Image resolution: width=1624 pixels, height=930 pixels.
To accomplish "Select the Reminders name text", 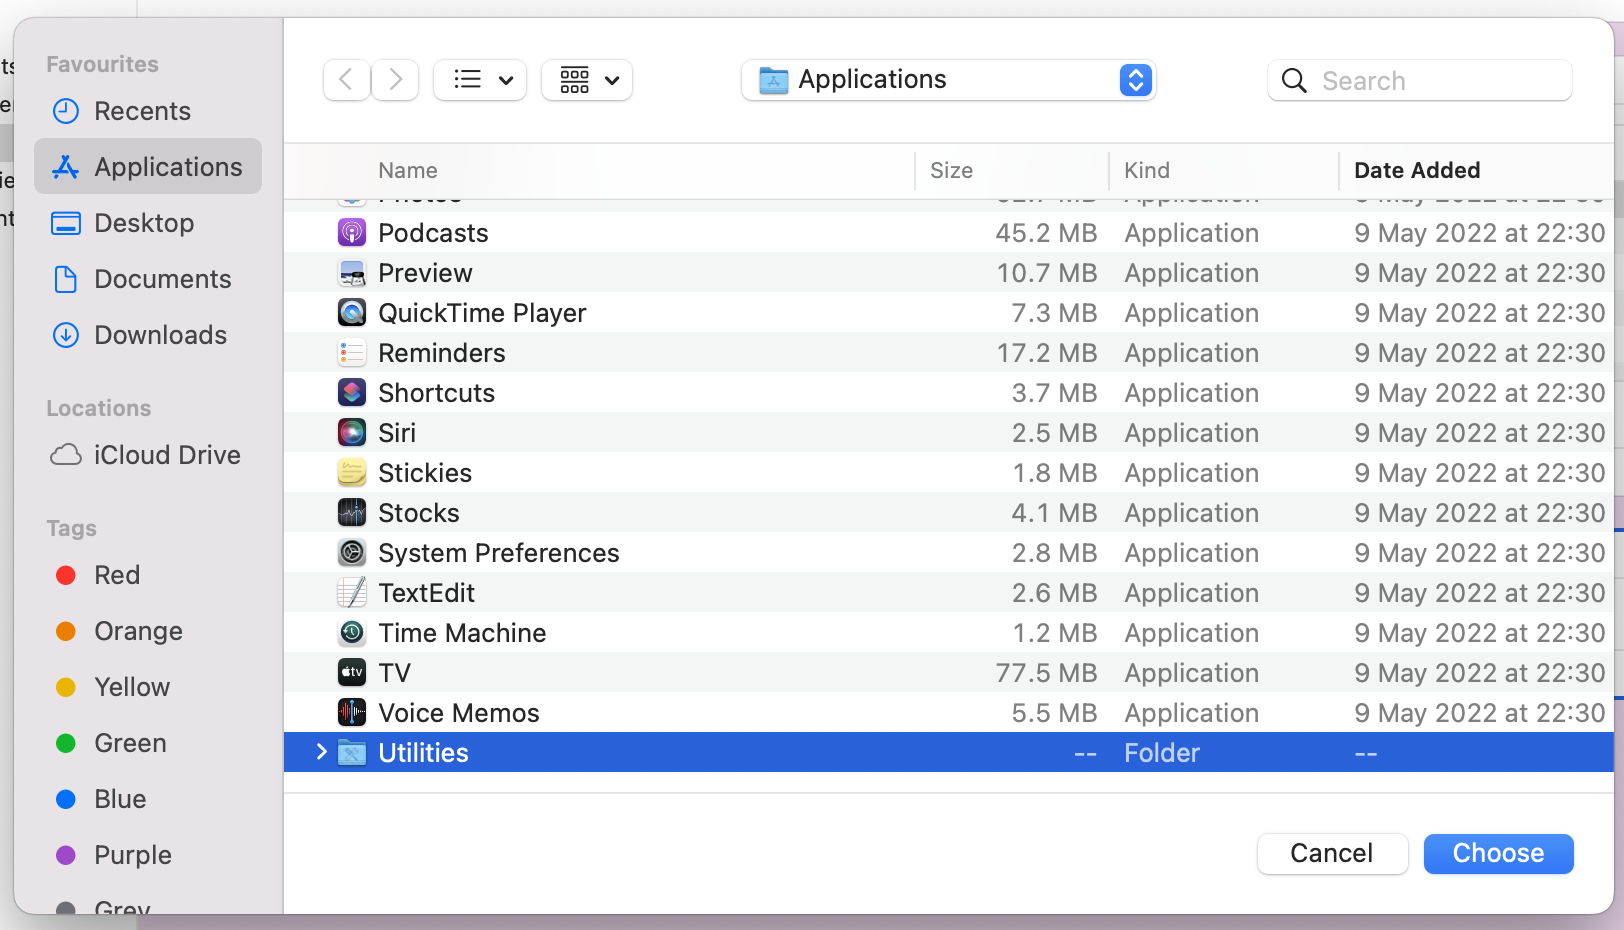I will click(442, 353).
